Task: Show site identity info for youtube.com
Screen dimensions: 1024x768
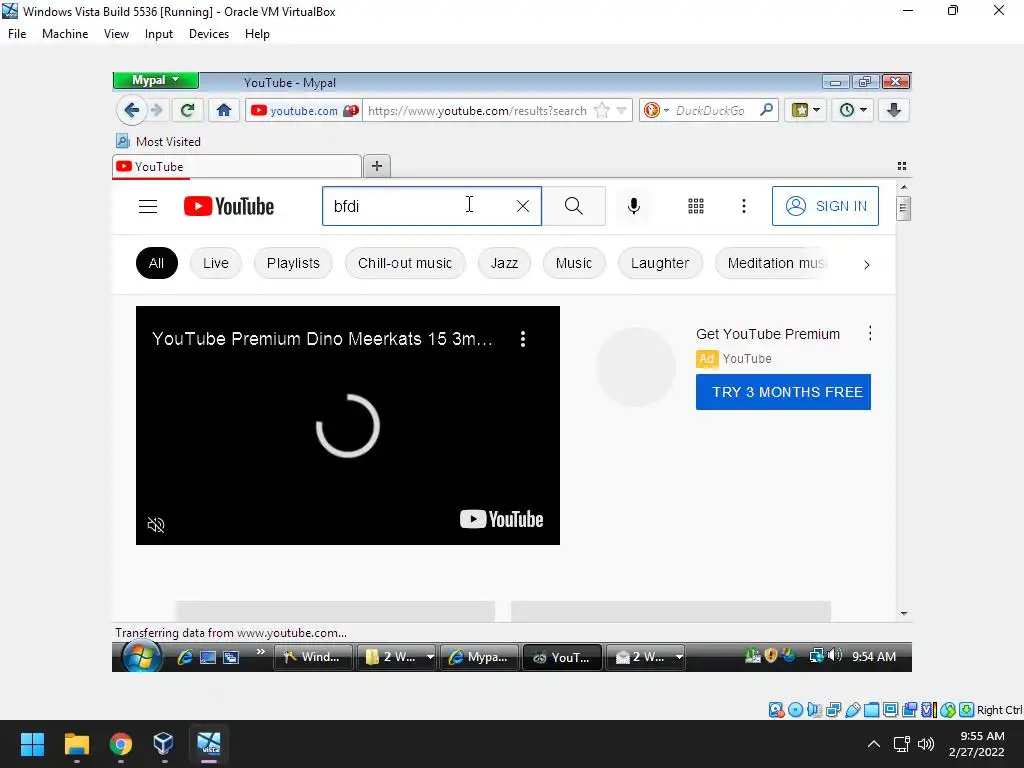Action: tap(304, 110)
